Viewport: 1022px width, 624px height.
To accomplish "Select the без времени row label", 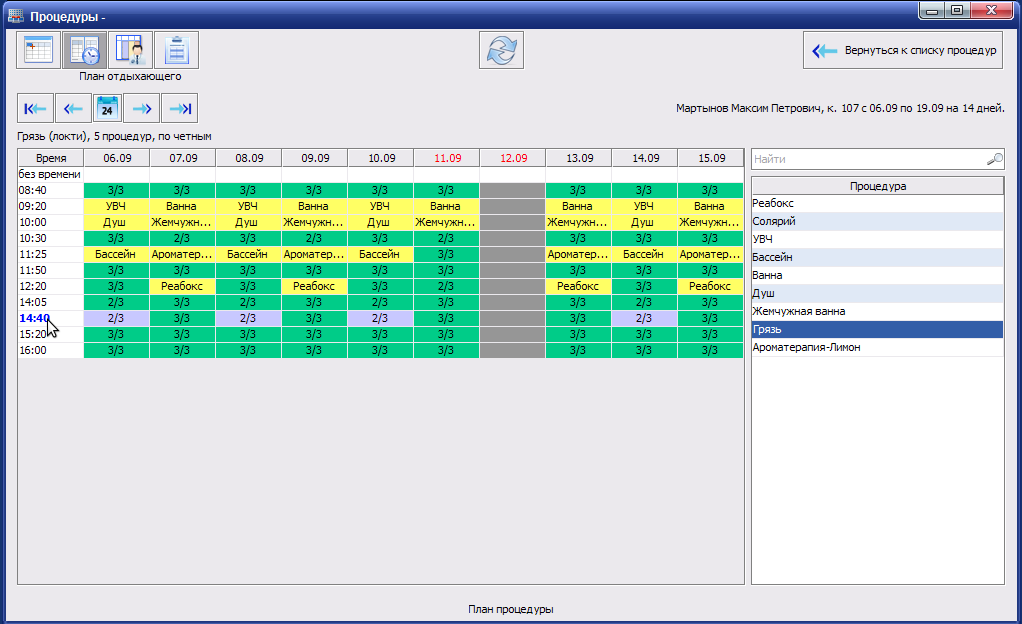I will (50, 174).
